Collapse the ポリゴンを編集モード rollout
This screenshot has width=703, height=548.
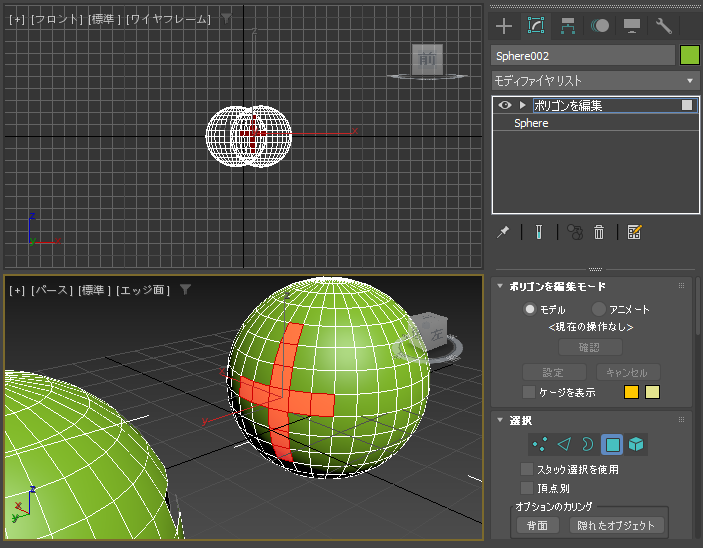(500, 286)
